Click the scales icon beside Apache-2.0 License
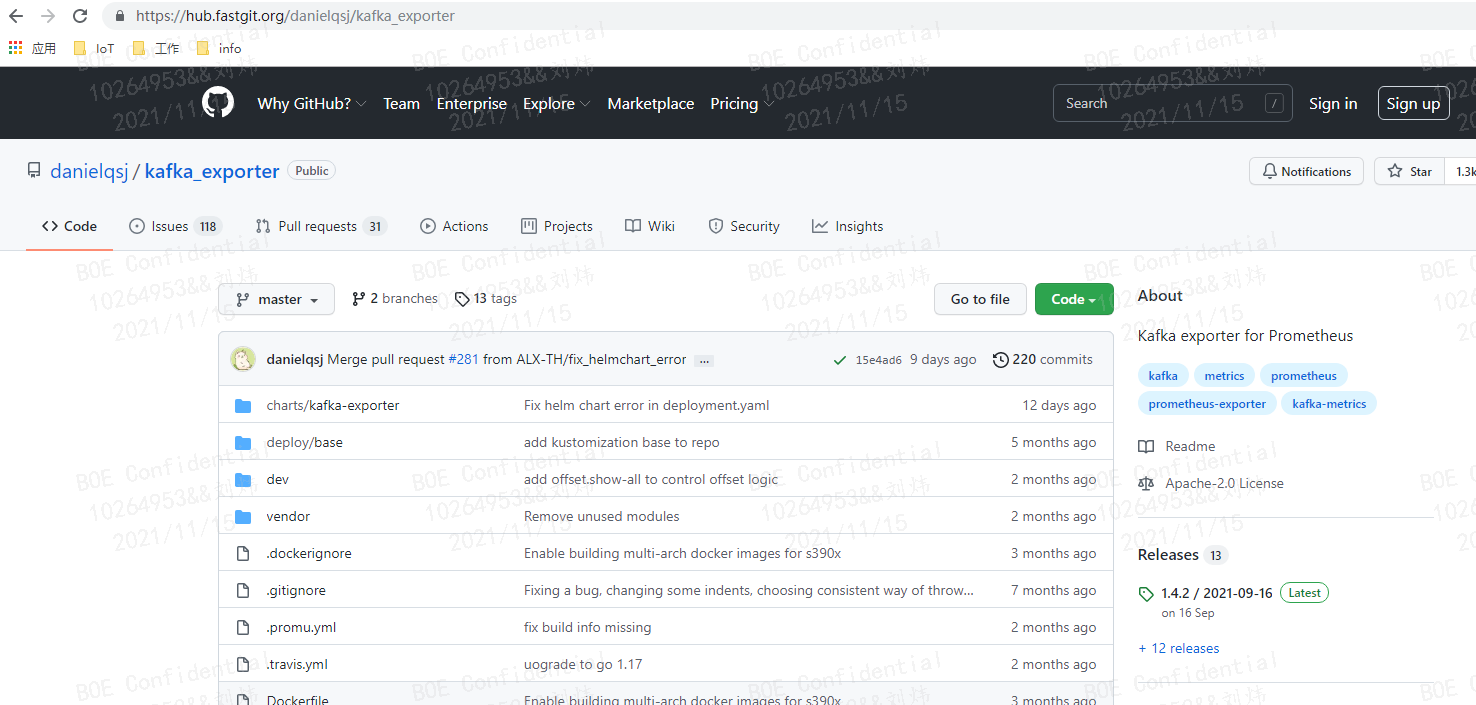Viewport: 1476px width, 705px height. coord(1146,484)
